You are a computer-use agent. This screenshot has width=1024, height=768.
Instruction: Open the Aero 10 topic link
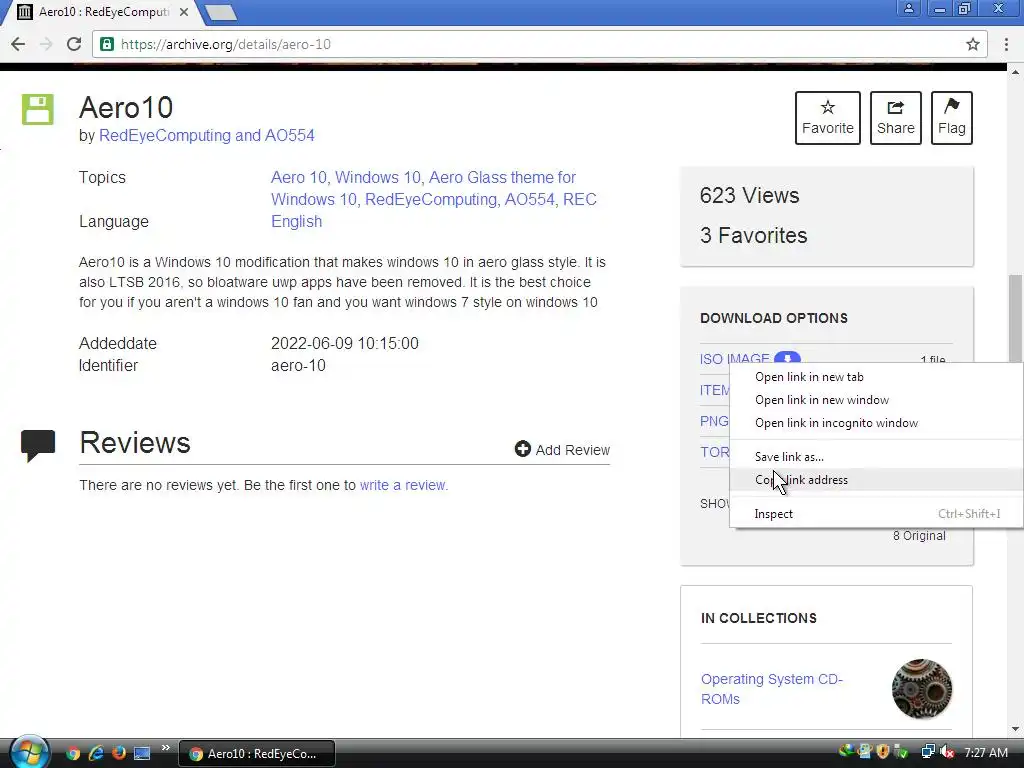coord(299,177)
